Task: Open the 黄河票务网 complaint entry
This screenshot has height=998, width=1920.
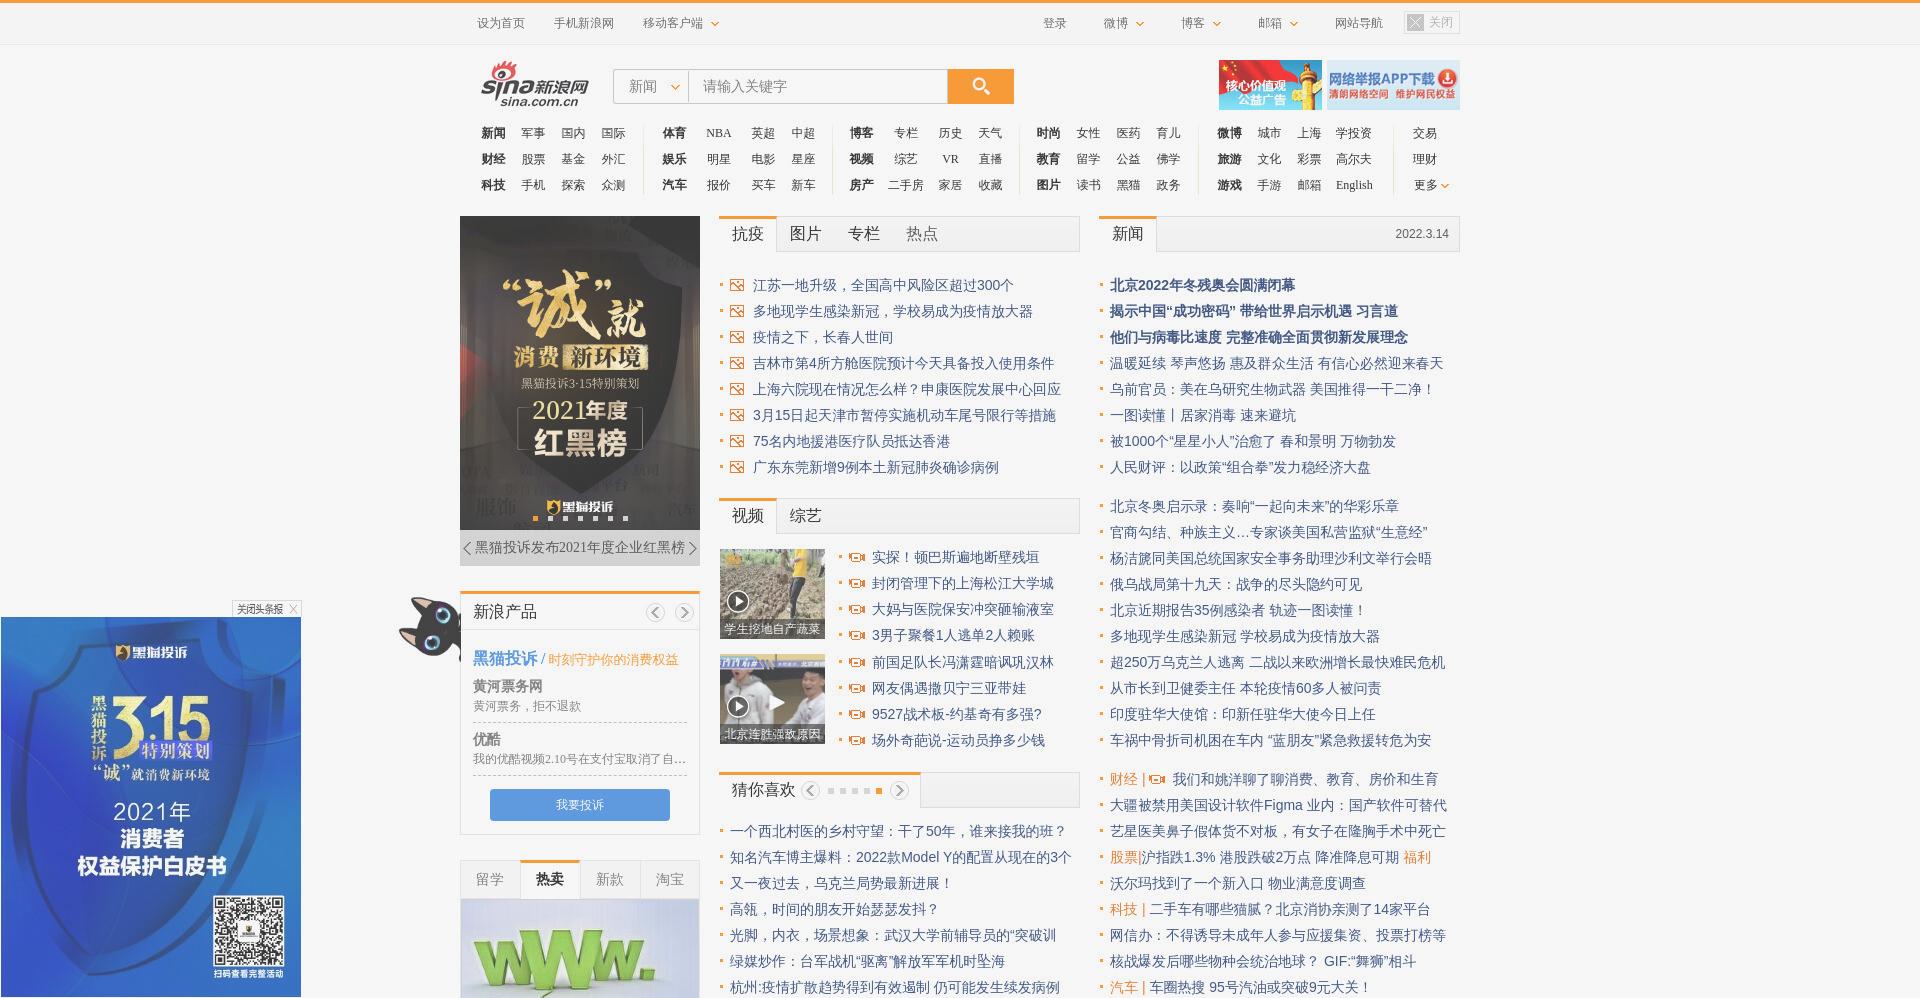Action: point(508,686)
